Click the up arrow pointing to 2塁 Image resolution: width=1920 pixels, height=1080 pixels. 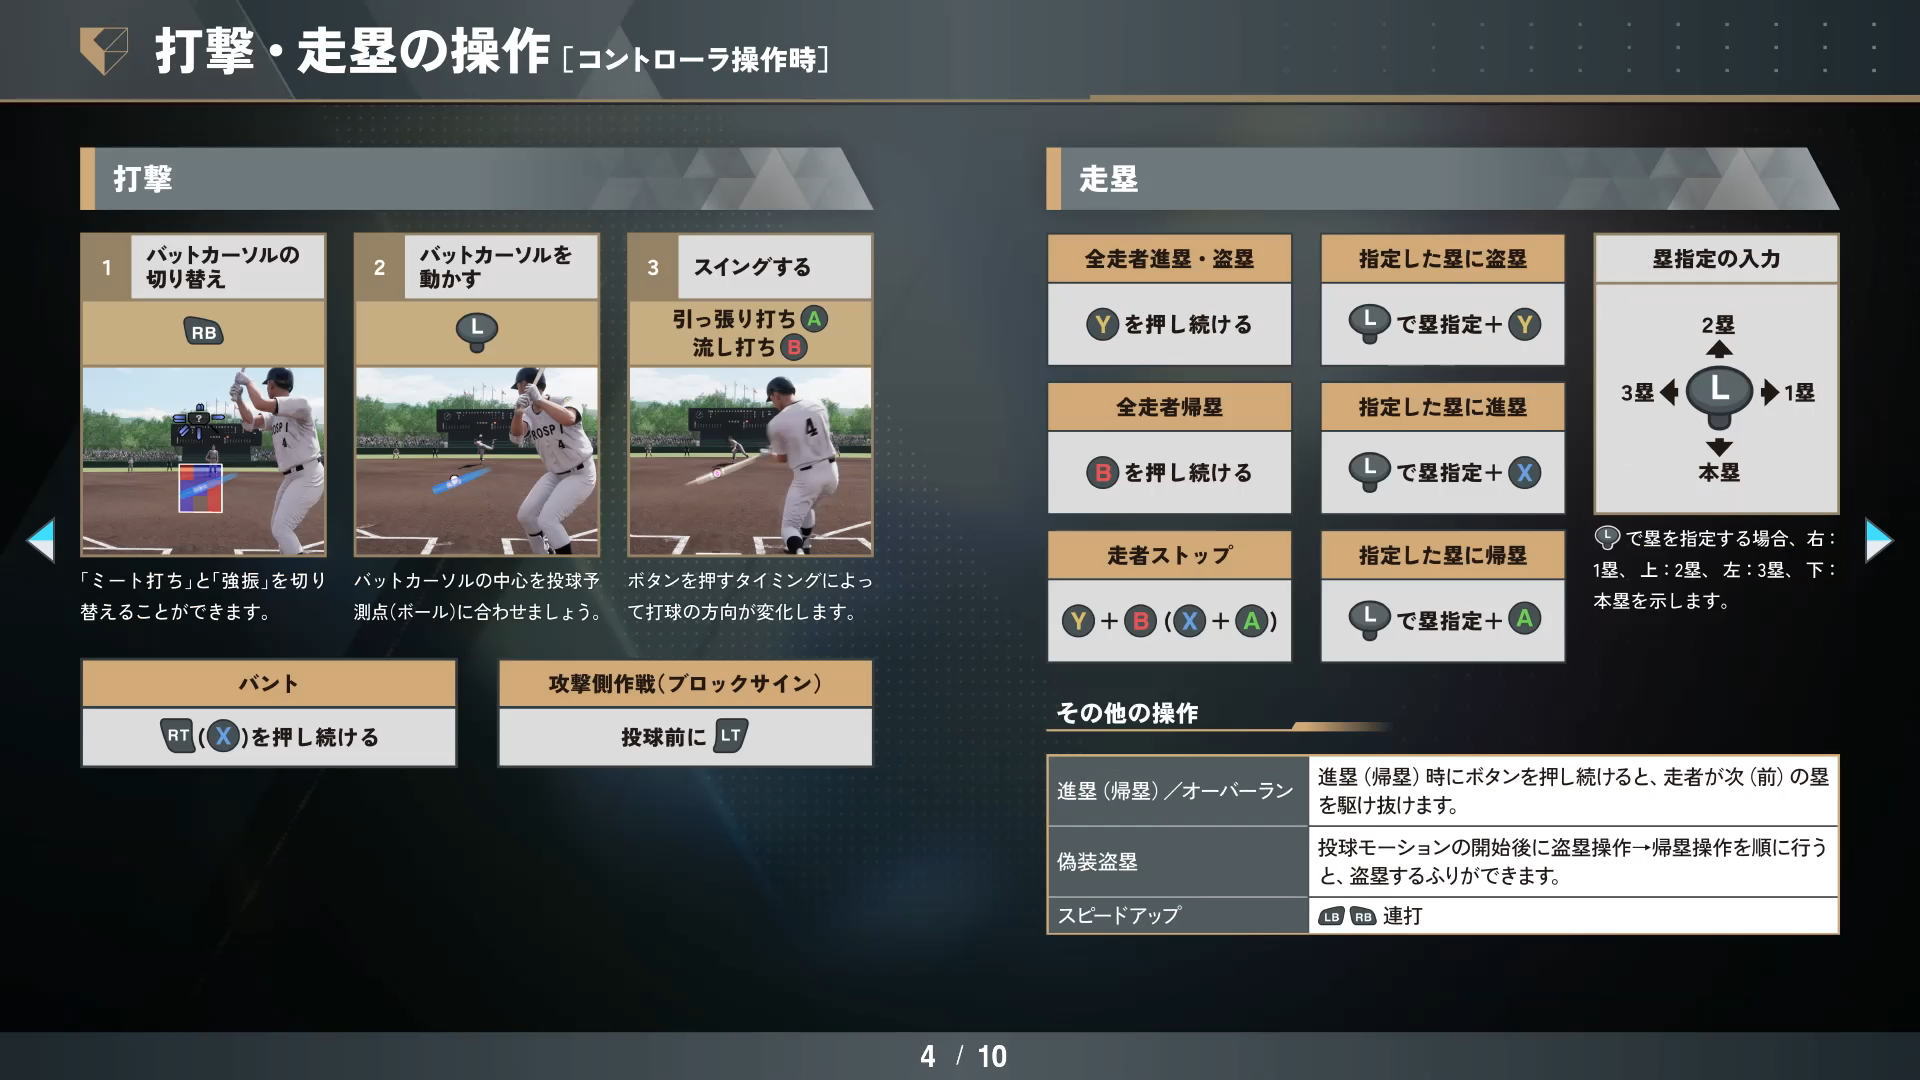(x=1719, y=349)
